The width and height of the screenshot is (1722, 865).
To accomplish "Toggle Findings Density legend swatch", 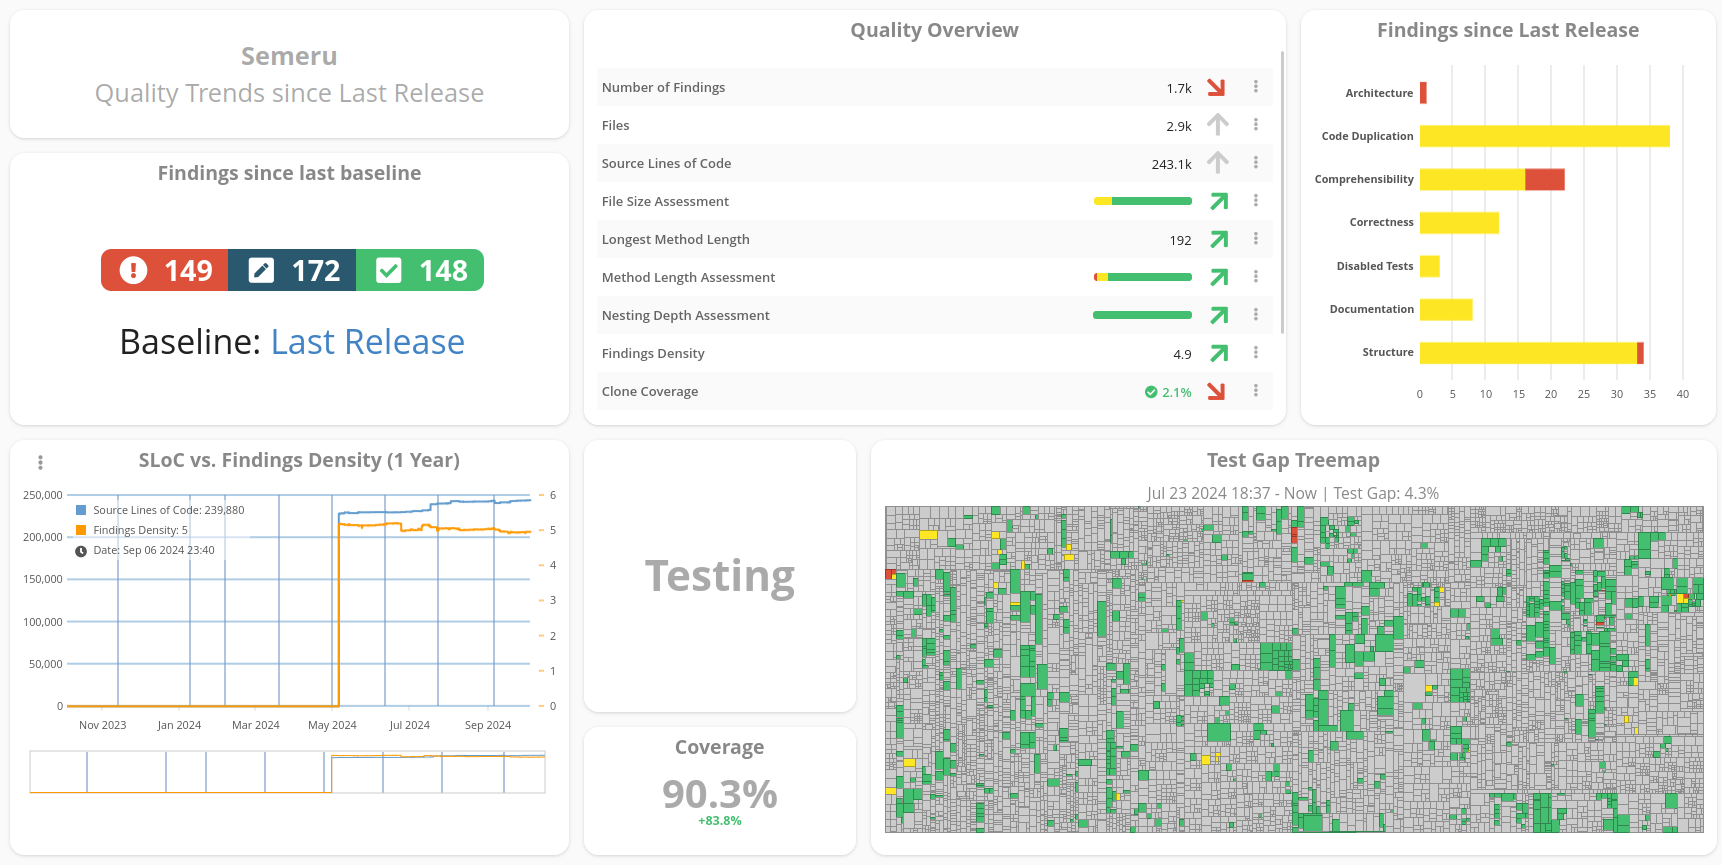I will (81, 530).
